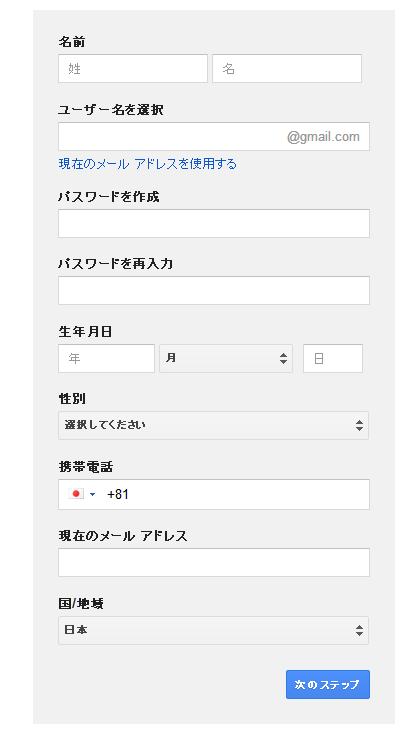415x737 pixels.
Task: Click up-down arrows on month selector
Action: click(283, 358)
